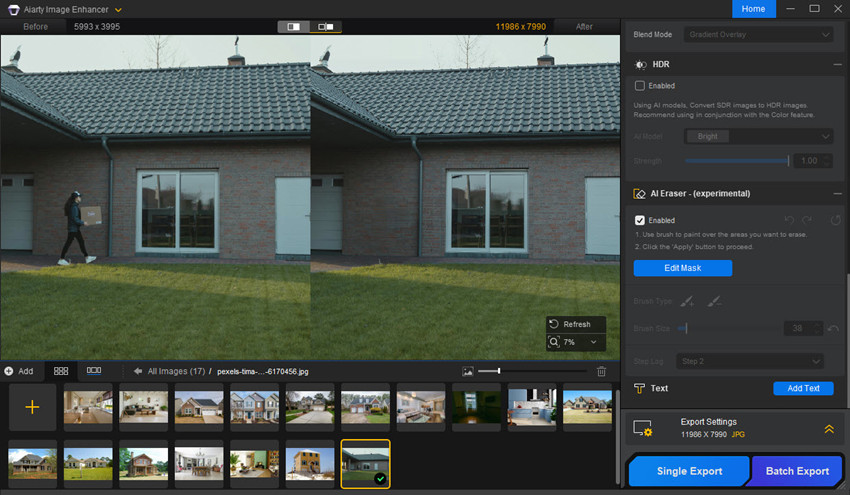850x495 pixels.
Task: Switch to grid thumbnail layout
Action: tap(61, 371)
